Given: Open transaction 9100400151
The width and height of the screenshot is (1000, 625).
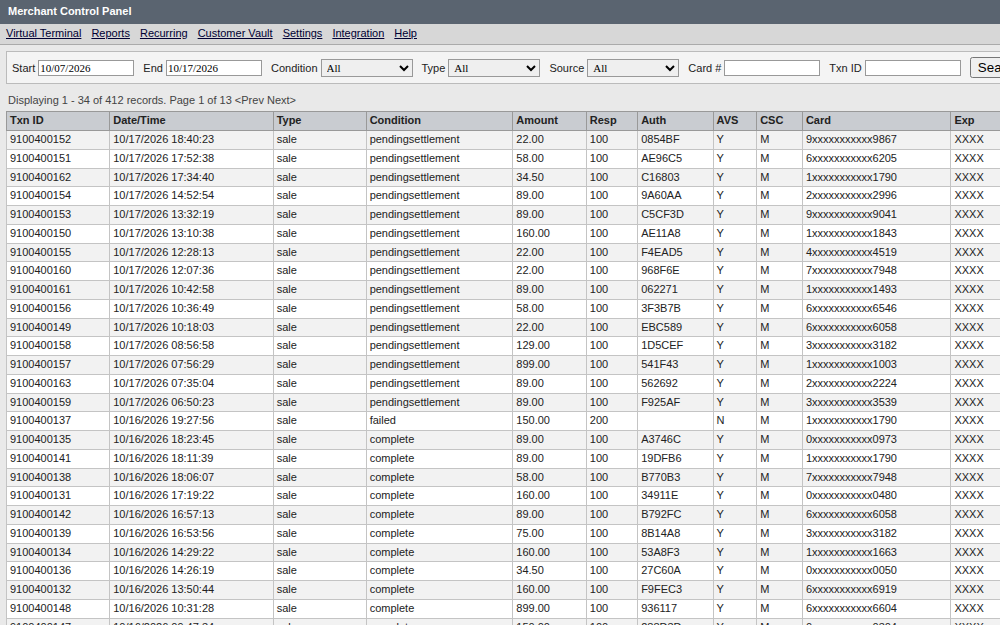Looking at the screenshot, I should click(x=40, y=158).
